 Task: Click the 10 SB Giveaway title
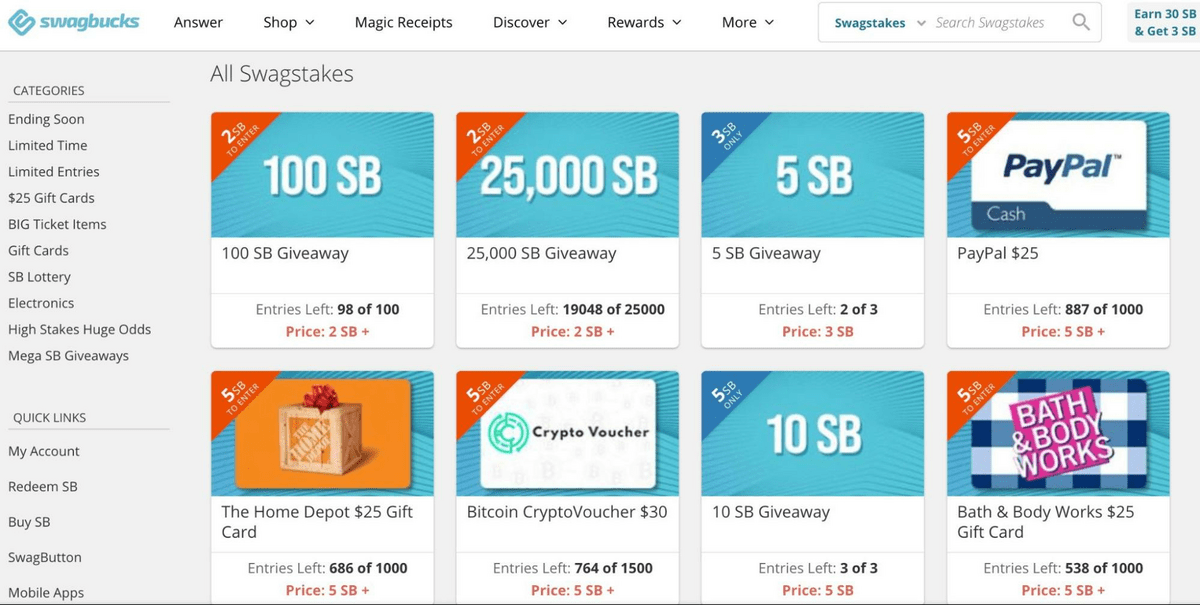coord(771,512)
